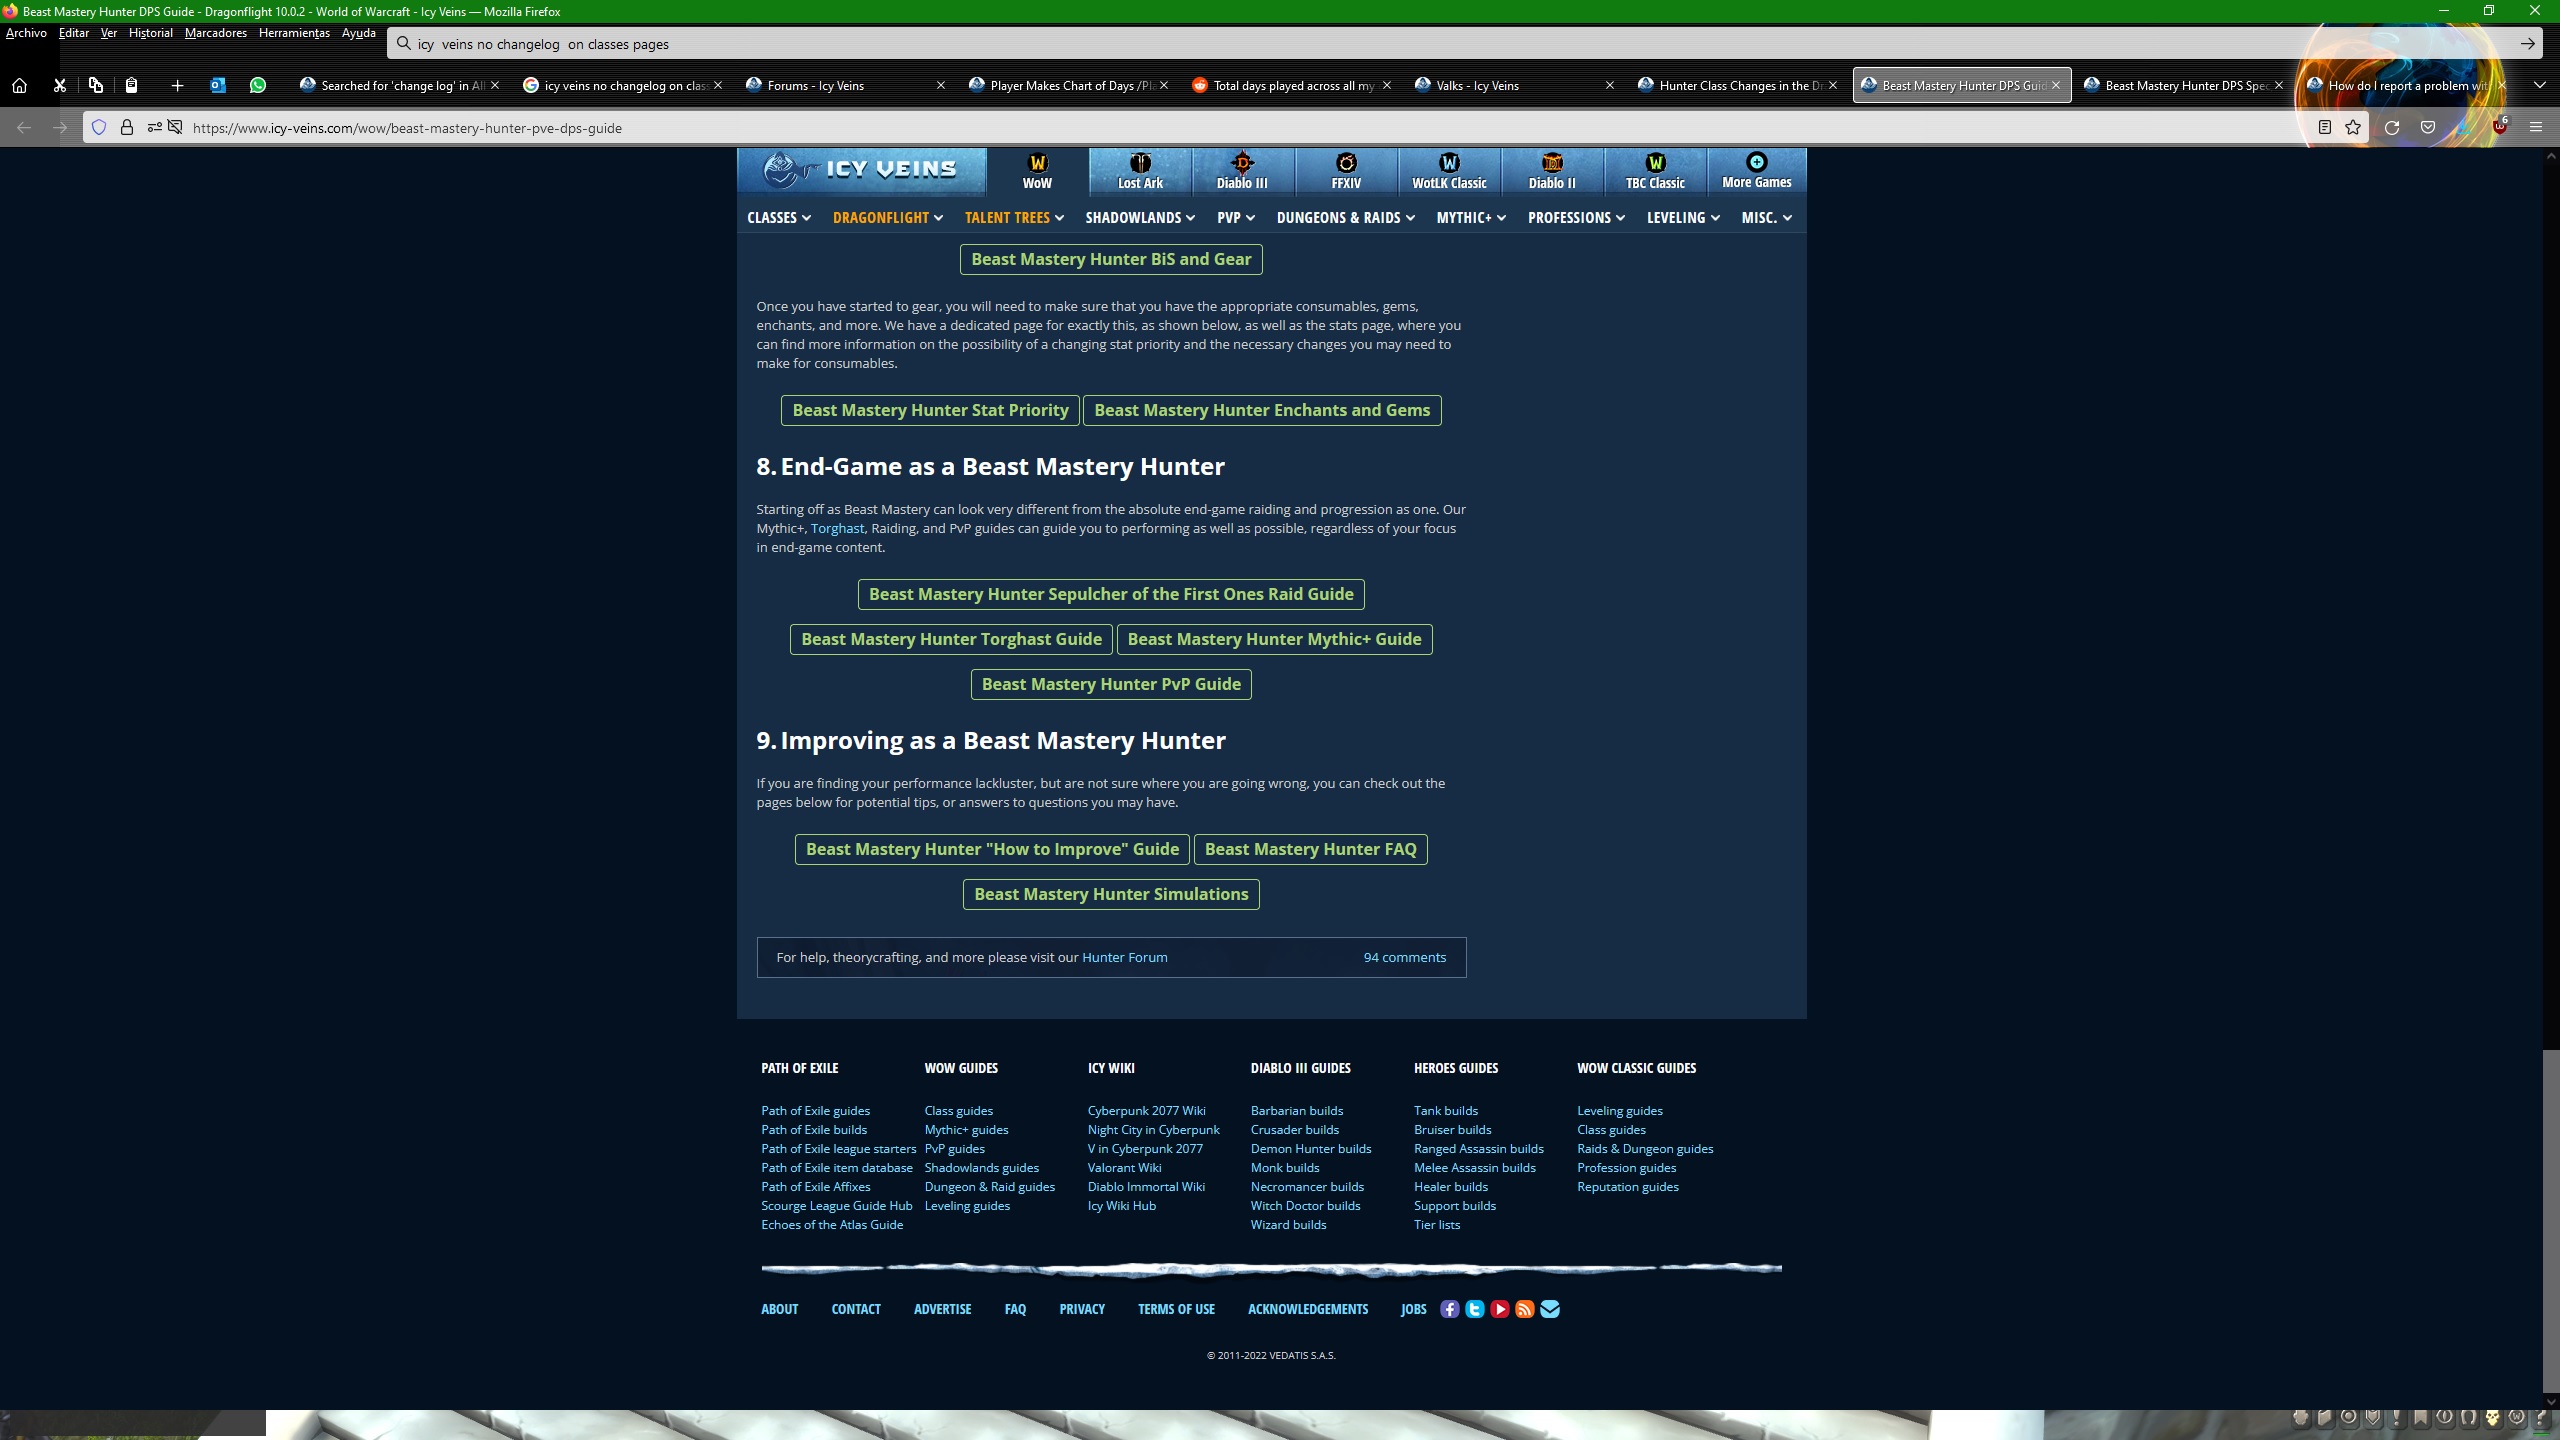Select the Diablo III game icon
2560x1440 pixels.
1242,170
